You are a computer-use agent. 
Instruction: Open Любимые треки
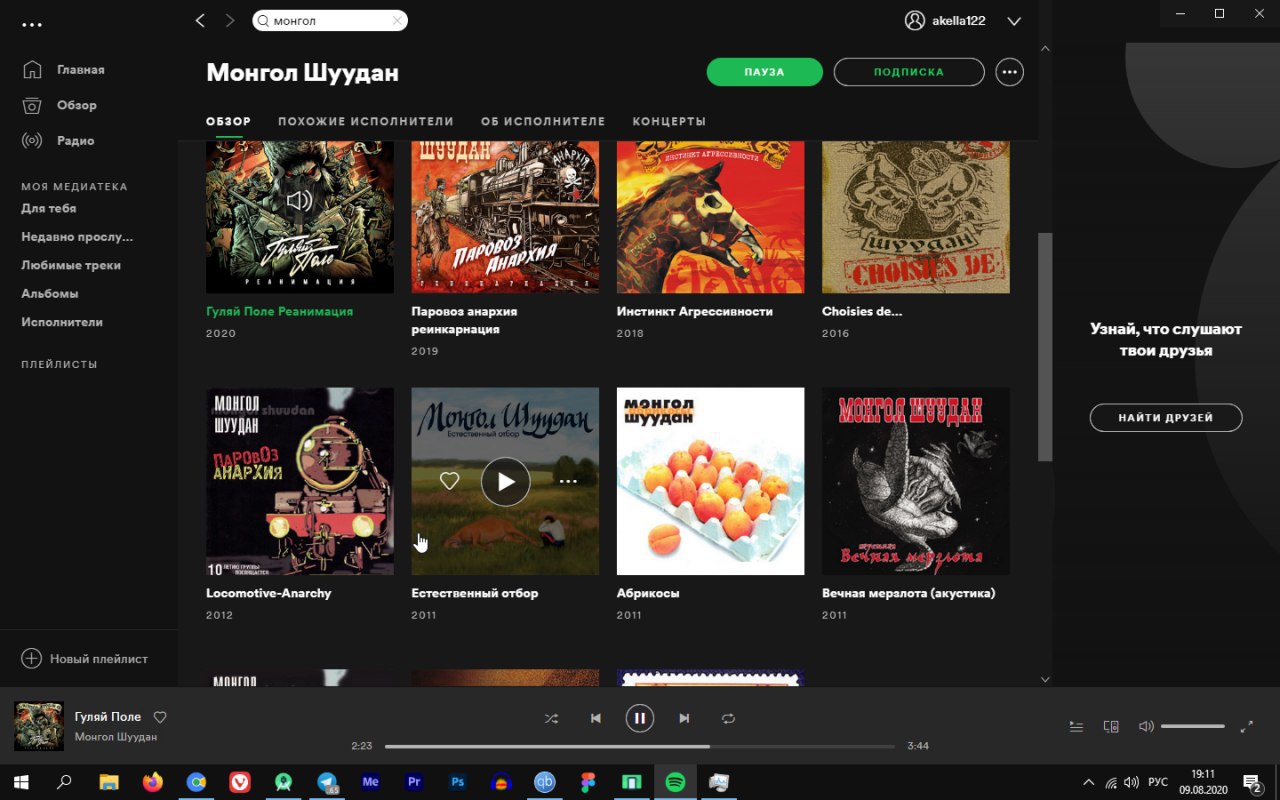click(x=71, y=266)
